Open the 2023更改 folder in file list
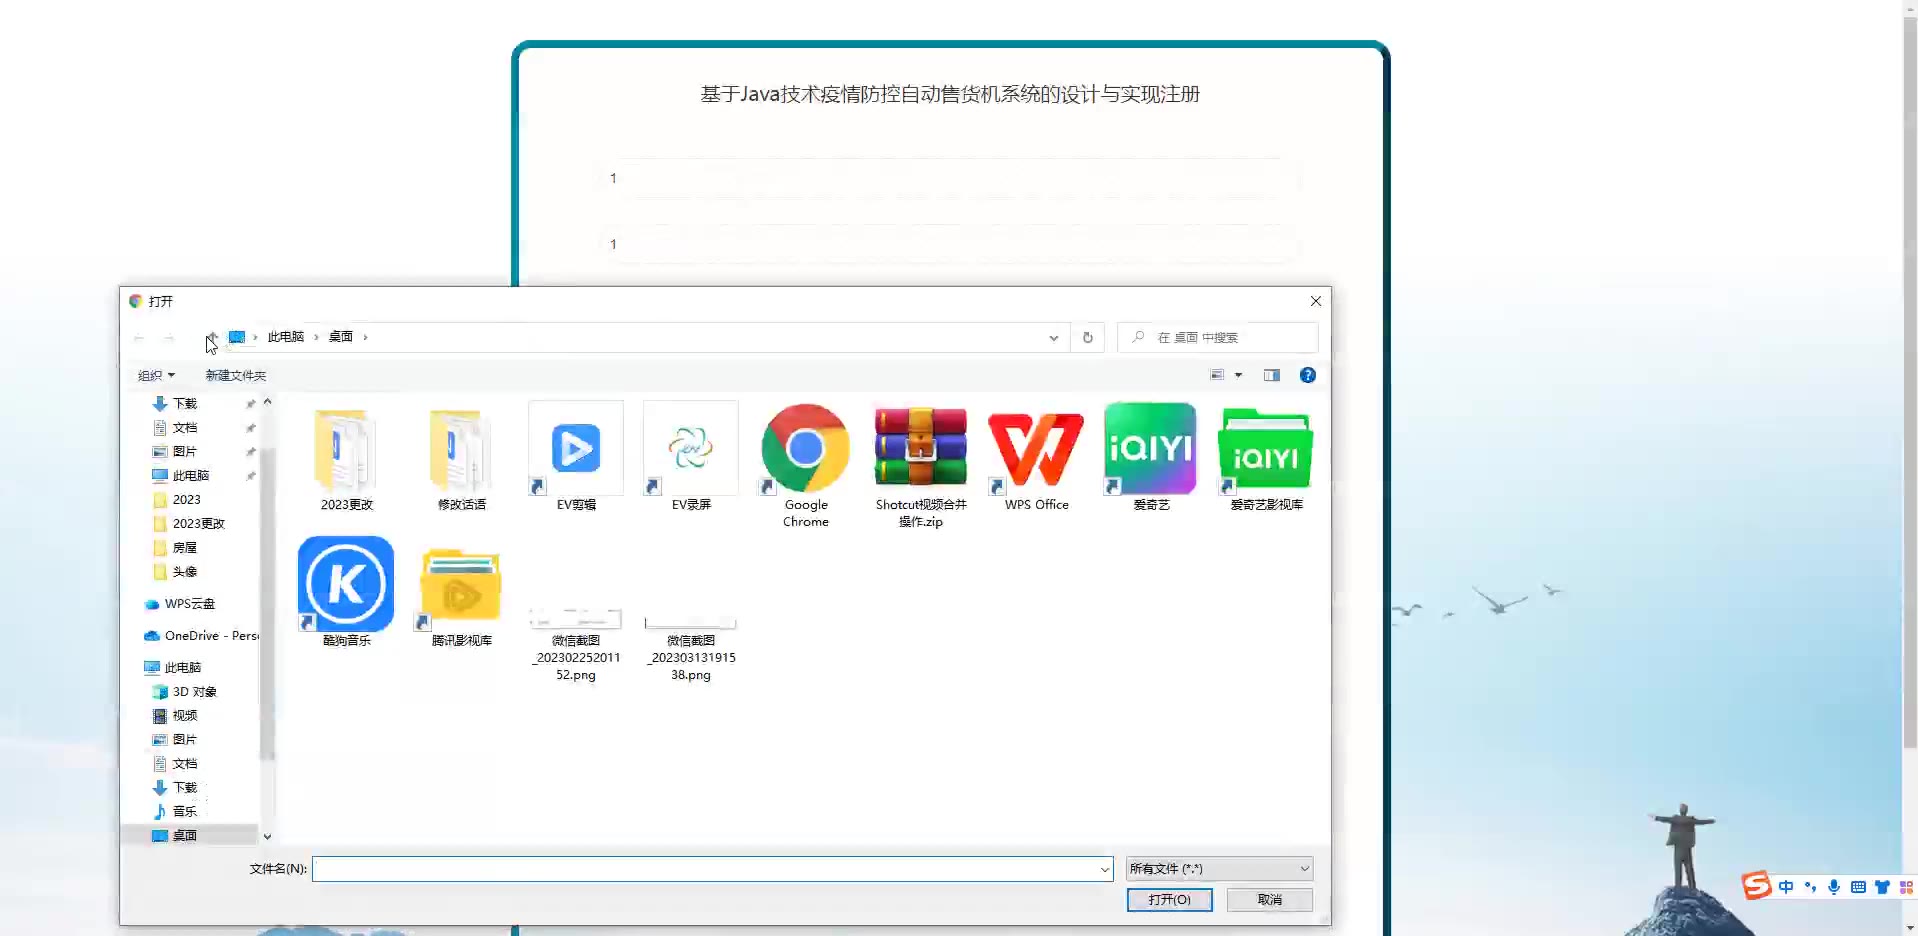 [x=346, y=460]
